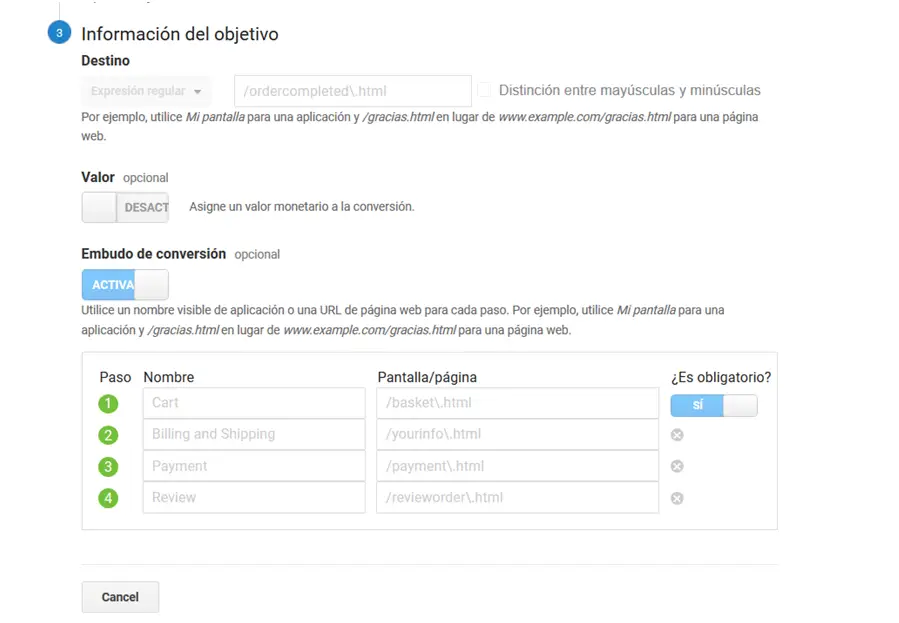Click the Cancel button

click(x=119, y=596)
